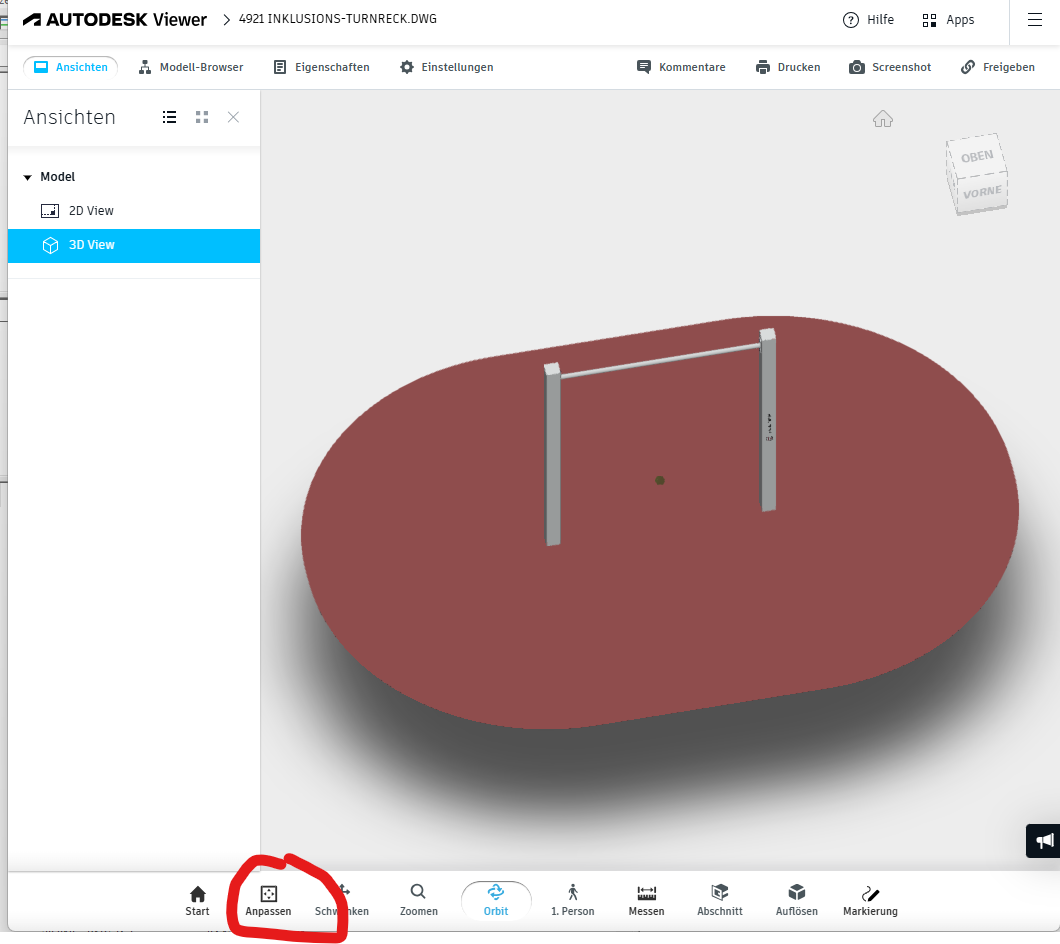Select 2D View in the views list

pos(91,211)
